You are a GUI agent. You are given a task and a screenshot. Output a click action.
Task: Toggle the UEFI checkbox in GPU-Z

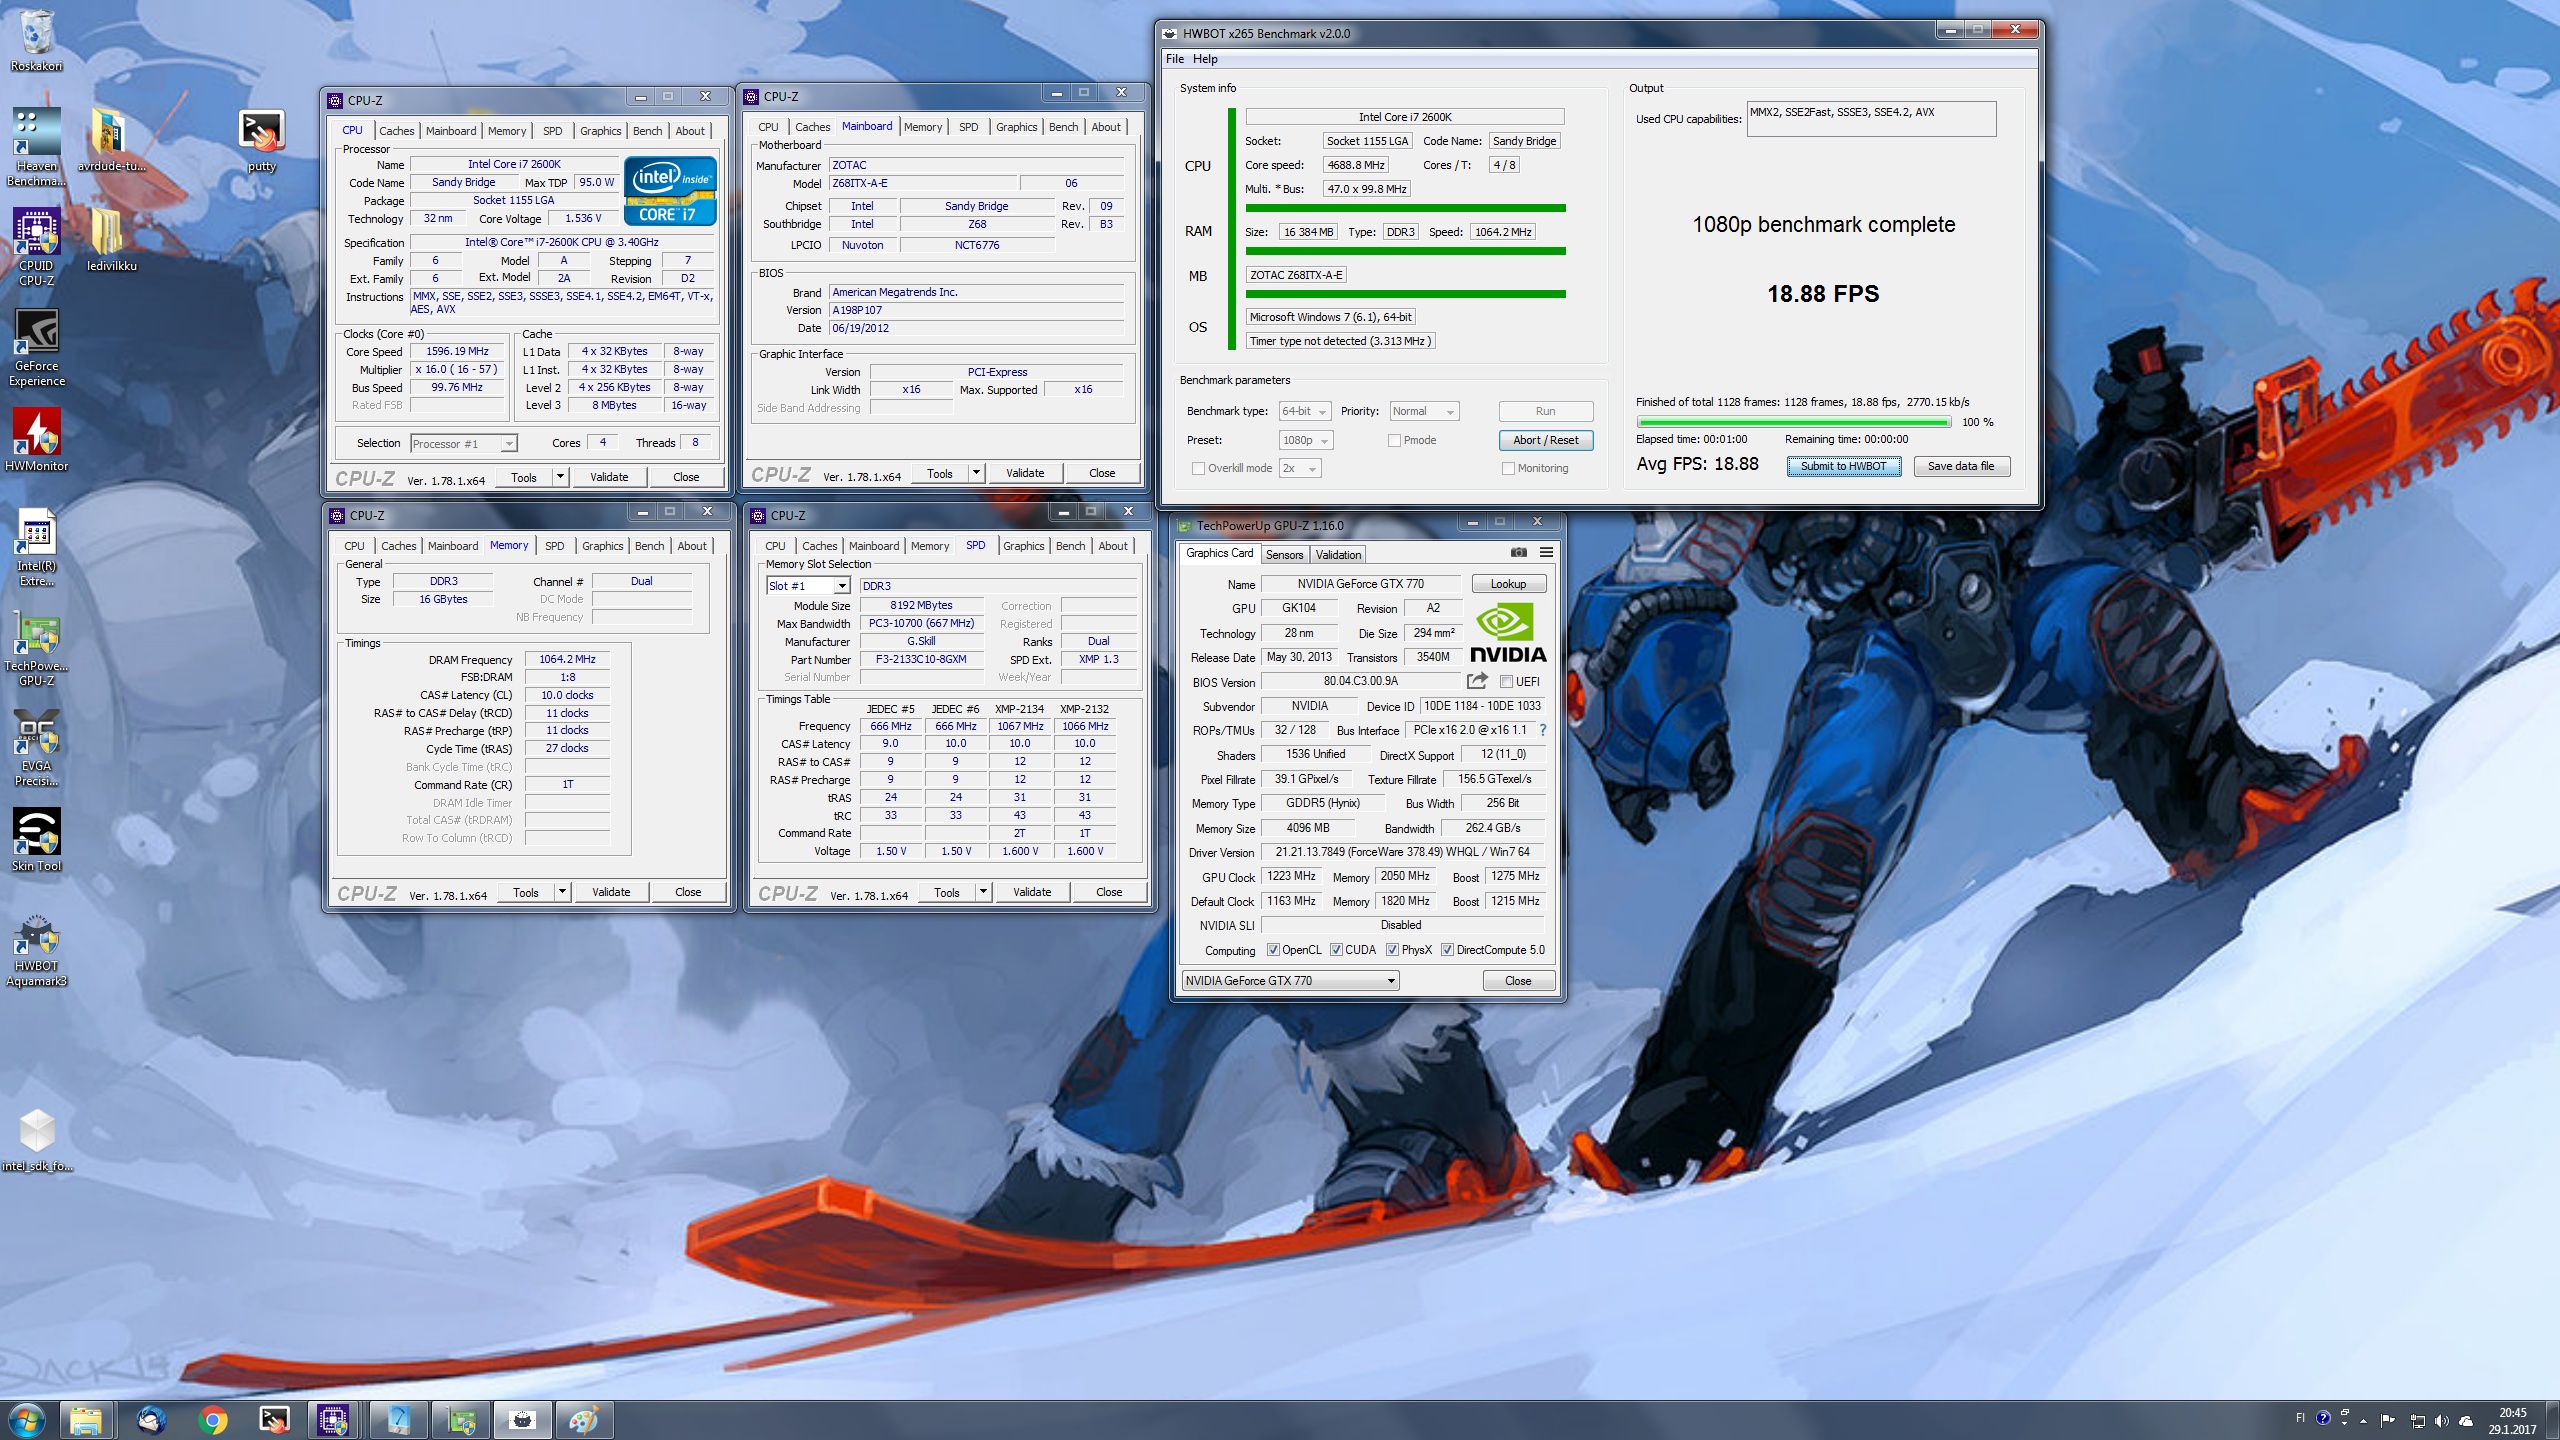[x=1506, y=682]
